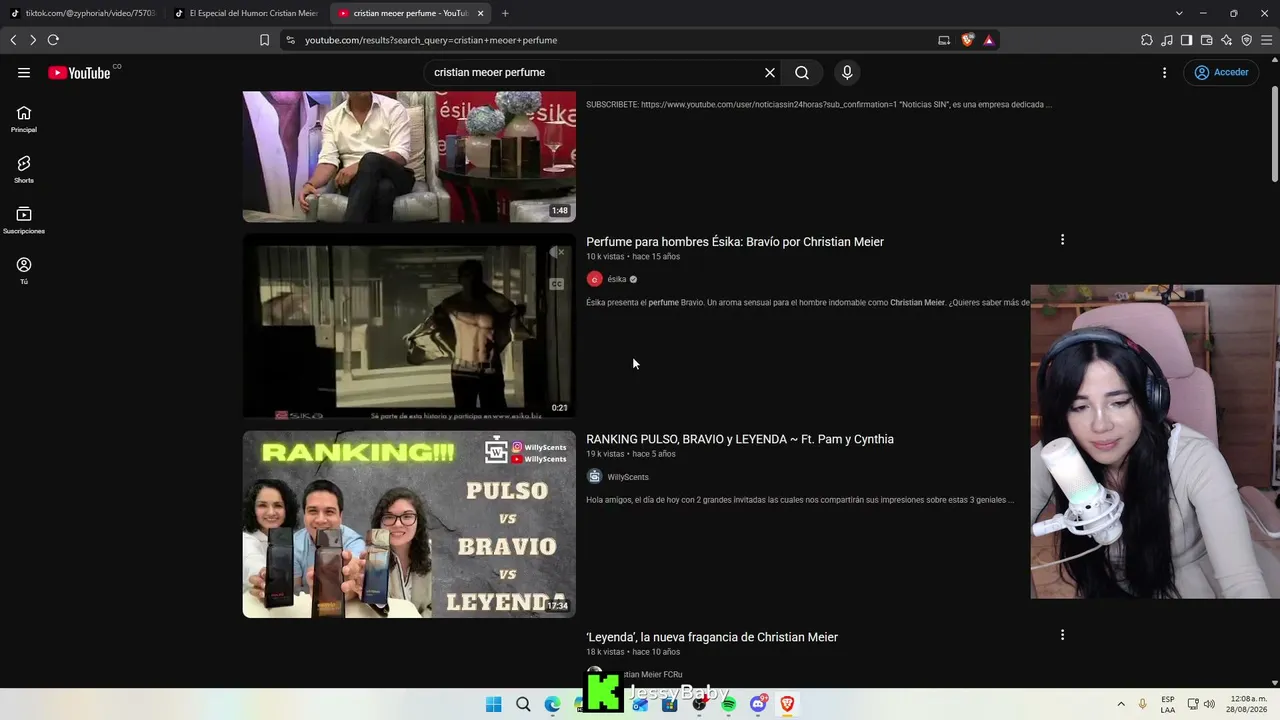Open a new browser tab
The width and height of the screenshot is (1280, 720).
pyautogui.click(x=505, y=13)
